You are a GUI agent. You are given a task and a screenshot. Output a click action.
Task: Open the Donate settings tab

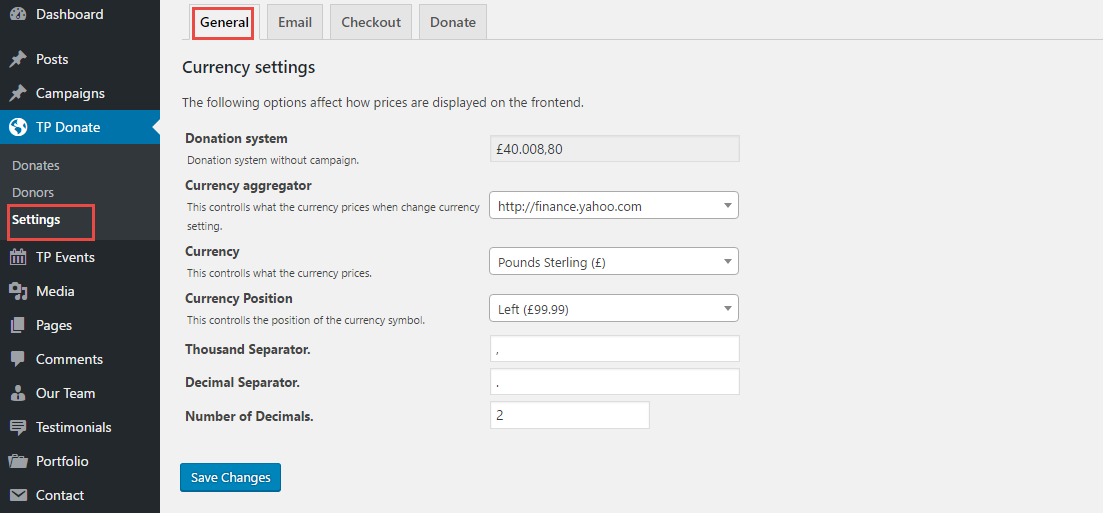coord(453,22)
